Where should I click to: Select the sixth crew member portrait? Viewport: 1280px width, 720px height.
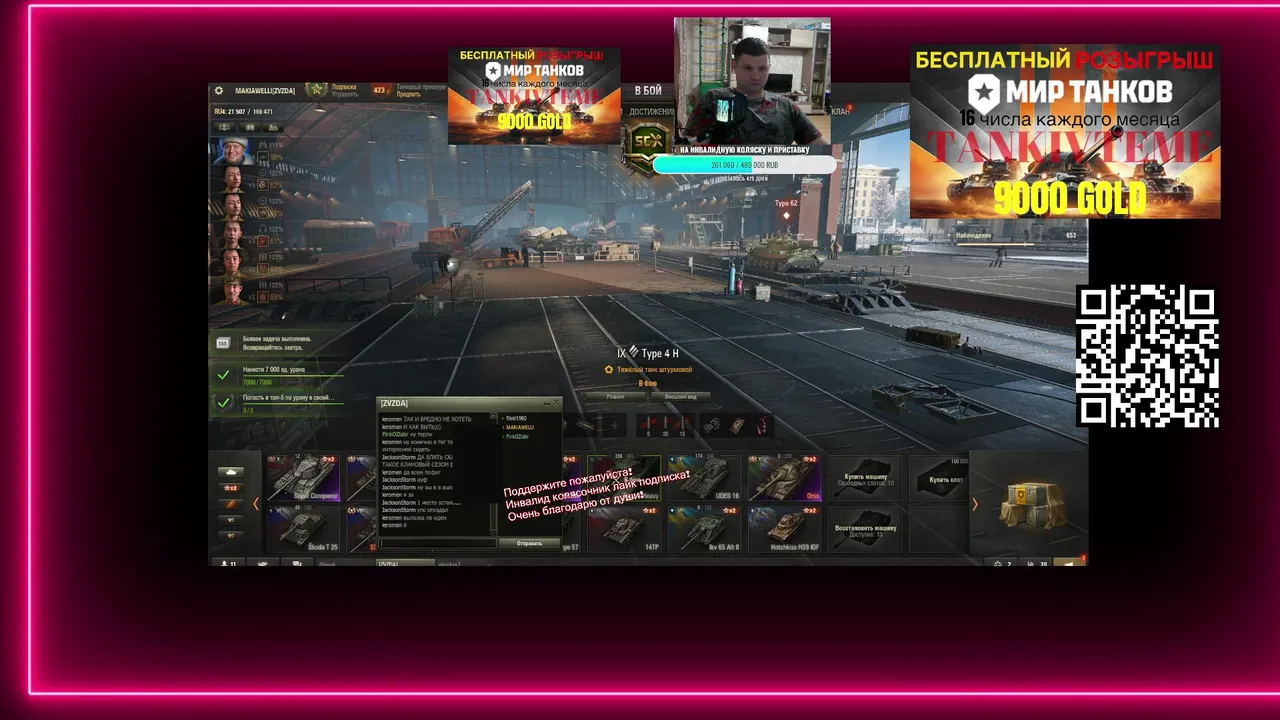(231, 290)
